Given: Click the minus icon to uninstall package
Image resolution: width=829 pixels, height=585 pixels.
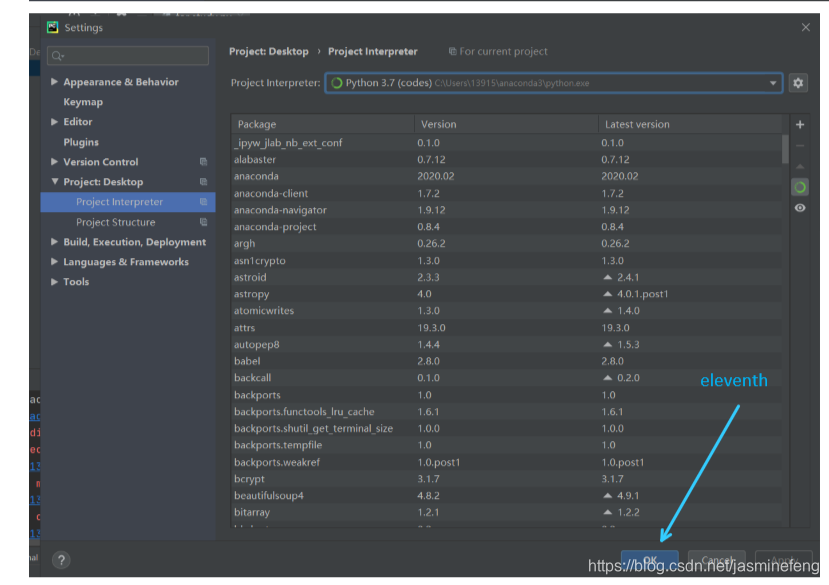Looking at the screenshot, I should click(x=800, y=145).
